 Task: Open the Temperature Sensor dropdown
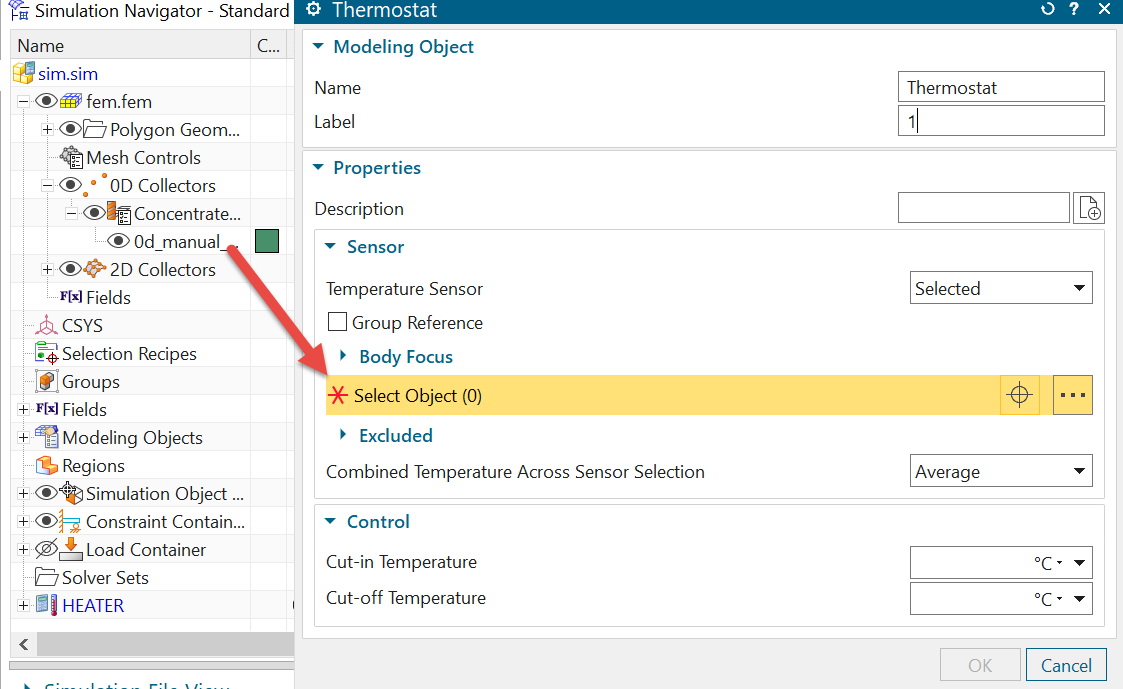tap(1001, 289)
